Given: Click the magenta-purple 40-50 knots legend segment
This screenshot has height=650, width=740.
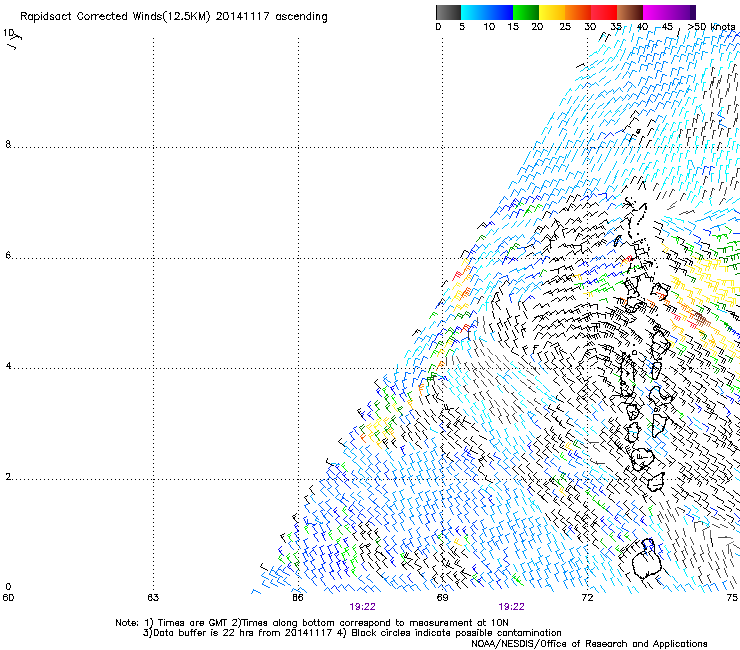Looking at the screenshot, I should [x=669, y=12].
